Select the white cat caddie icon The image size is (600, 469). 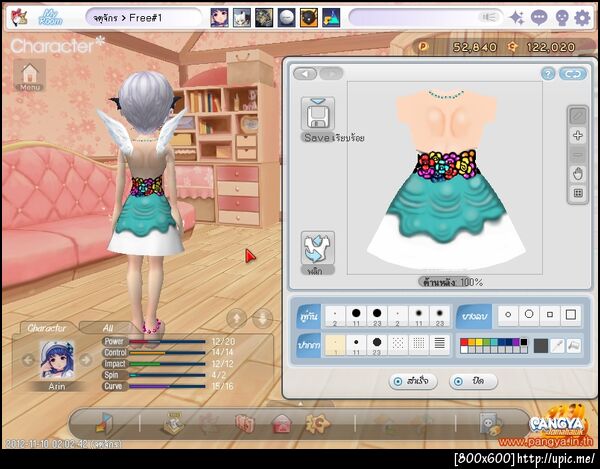(242, 18)
